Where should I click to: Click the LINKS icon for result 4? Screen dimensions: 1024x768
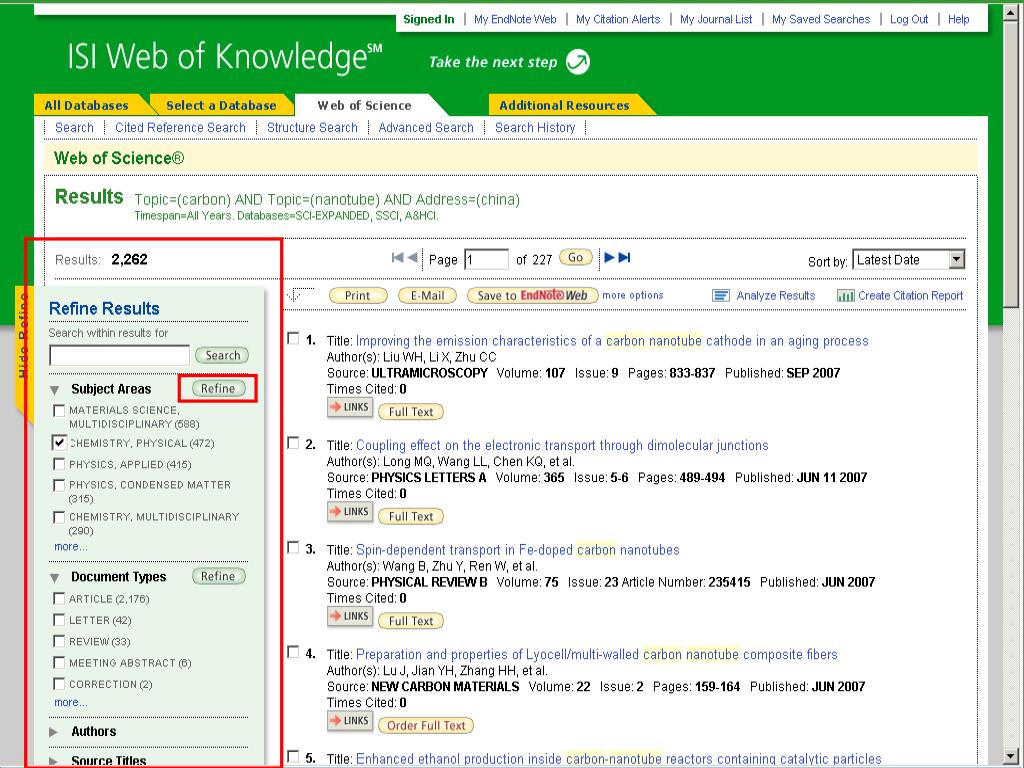click(x=350, y=721)
